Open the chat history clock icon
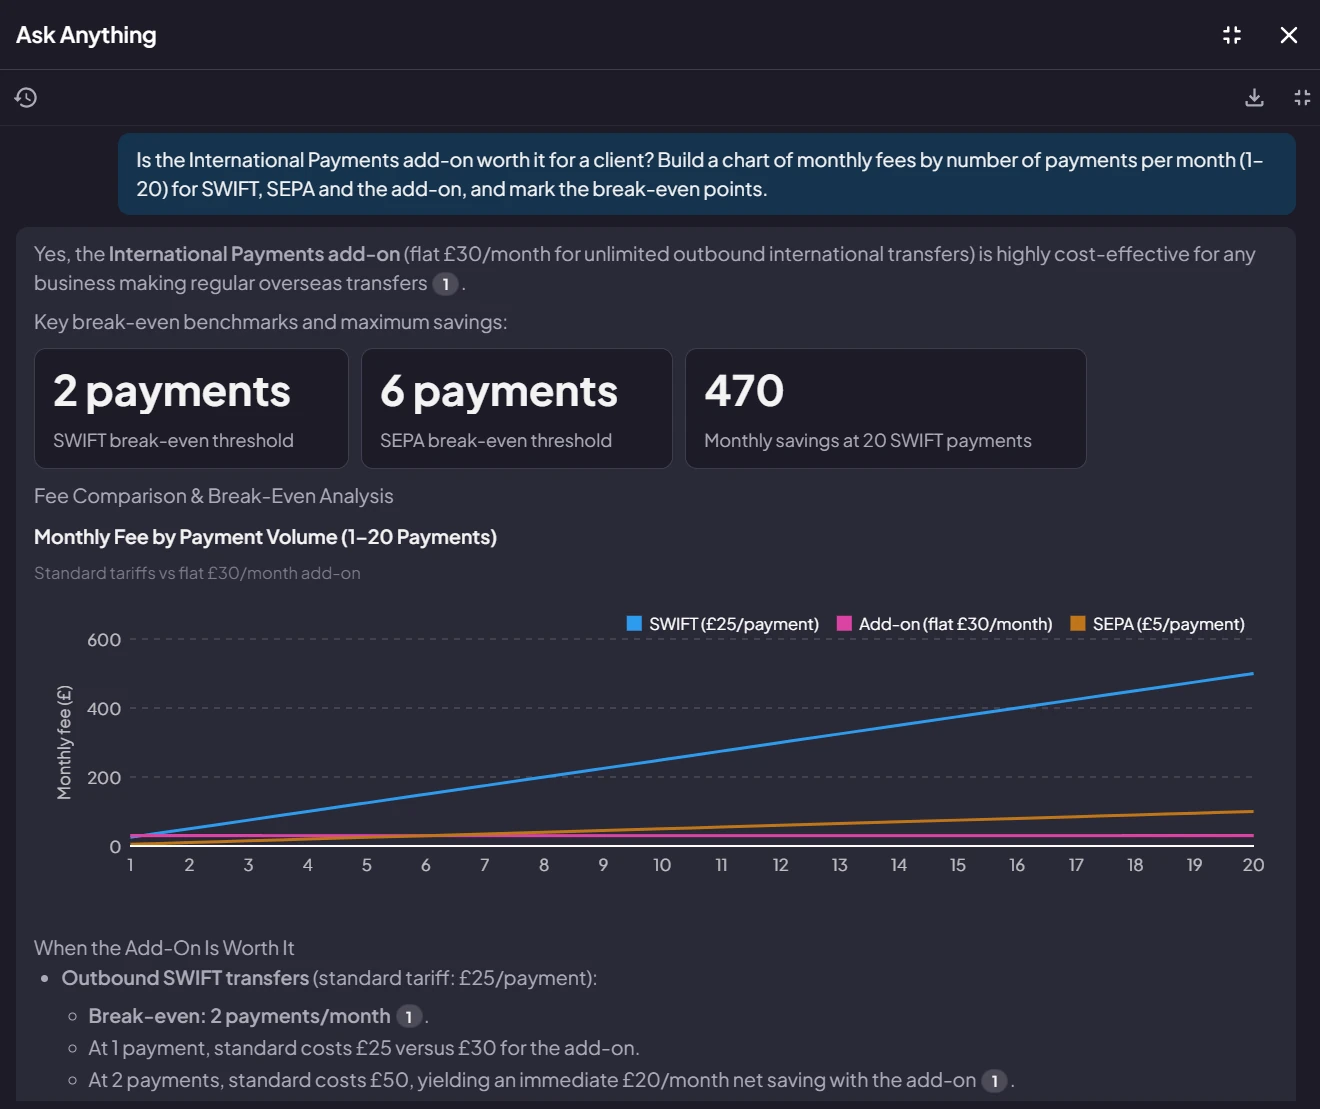The height and width of the screenshot is (1109, 1320). 26,97
